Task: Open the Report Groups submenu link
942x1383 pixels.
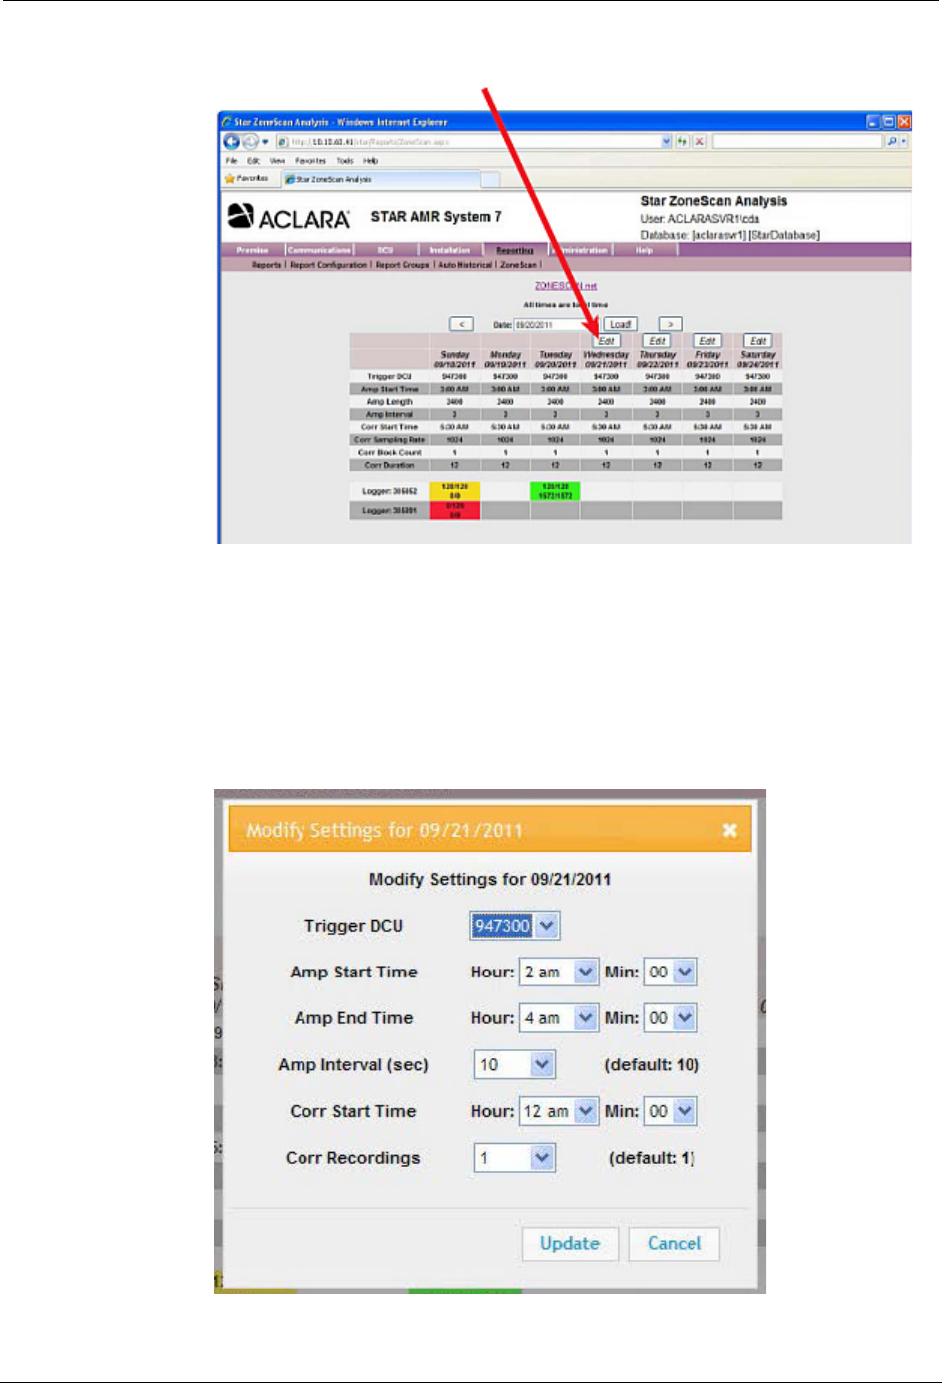Action: coord(402,265)
